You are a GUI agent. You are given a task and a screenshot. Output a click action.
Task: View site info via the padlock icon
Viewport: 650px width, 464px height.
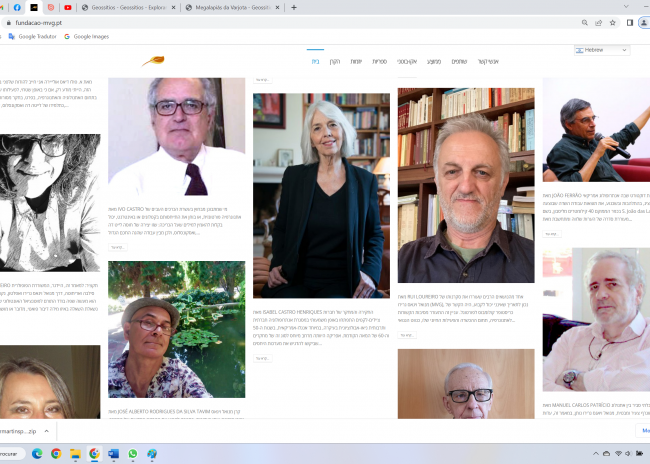click(9, 23)
